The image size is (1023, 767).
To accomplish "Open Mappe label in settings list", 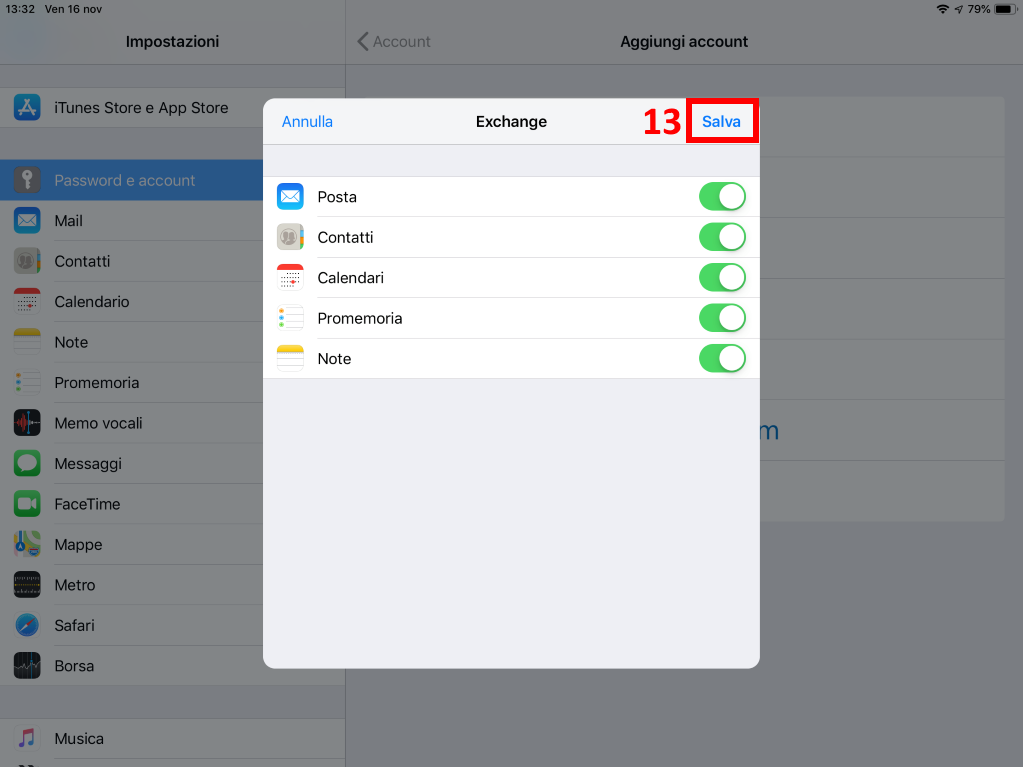I will click(x=78, y=545).
